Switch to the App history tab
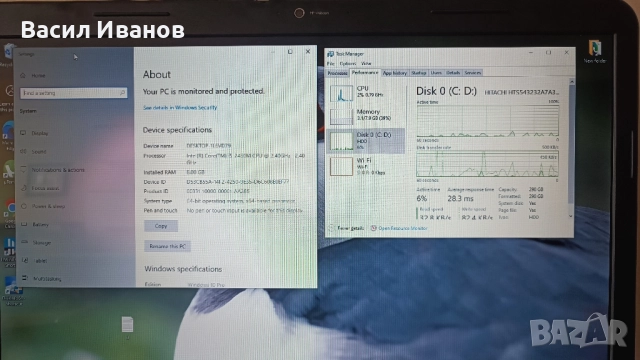The image size is (640, 360). [x=395, y=73]
